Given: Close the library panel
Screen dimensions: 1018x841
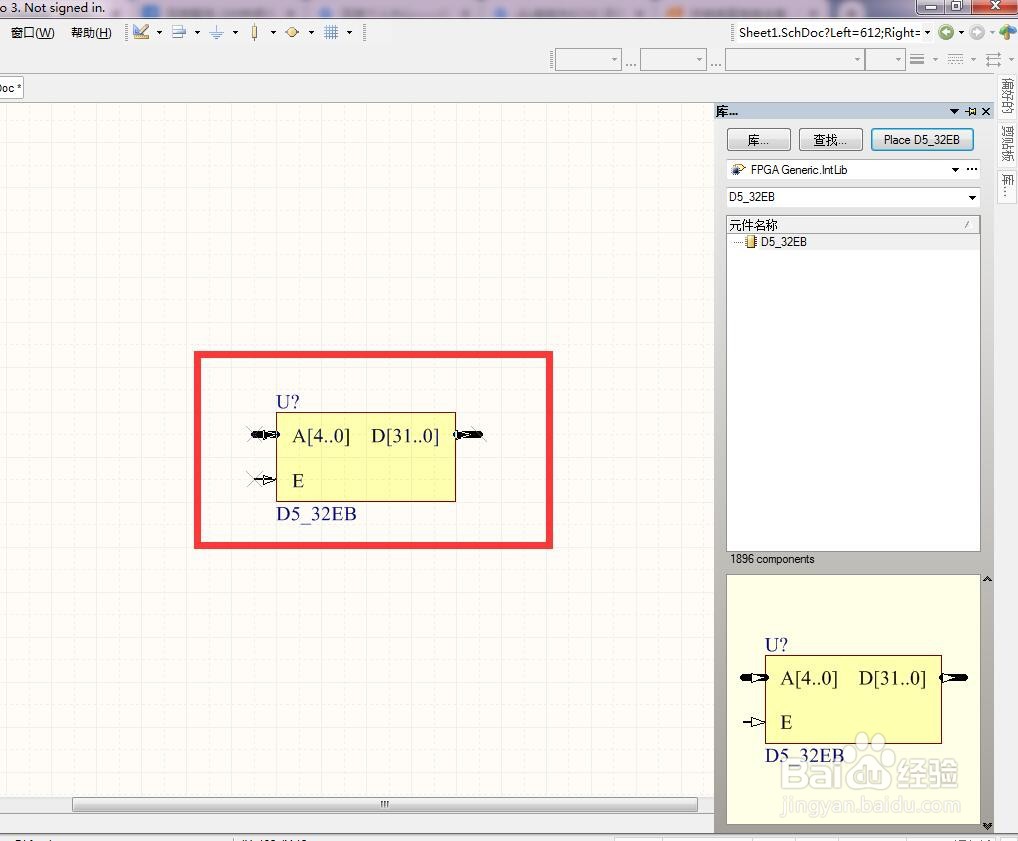Looking at the screenshot, I should (x=986, y=112).
